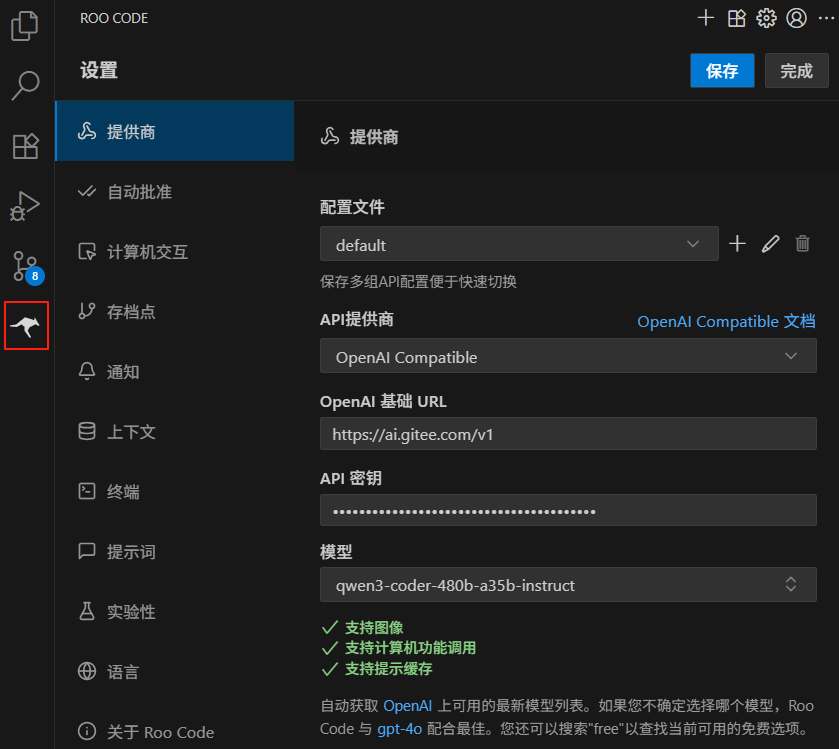This screenshot has height=749, width=839.
Task: Click the API 密钥 input field
Action: tap(568, 510)
